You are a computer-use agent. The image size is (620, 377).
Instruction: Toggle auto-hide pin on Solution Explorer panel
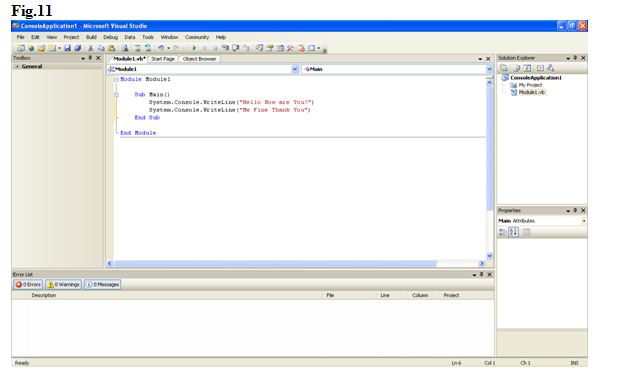[x=575, y=58]
